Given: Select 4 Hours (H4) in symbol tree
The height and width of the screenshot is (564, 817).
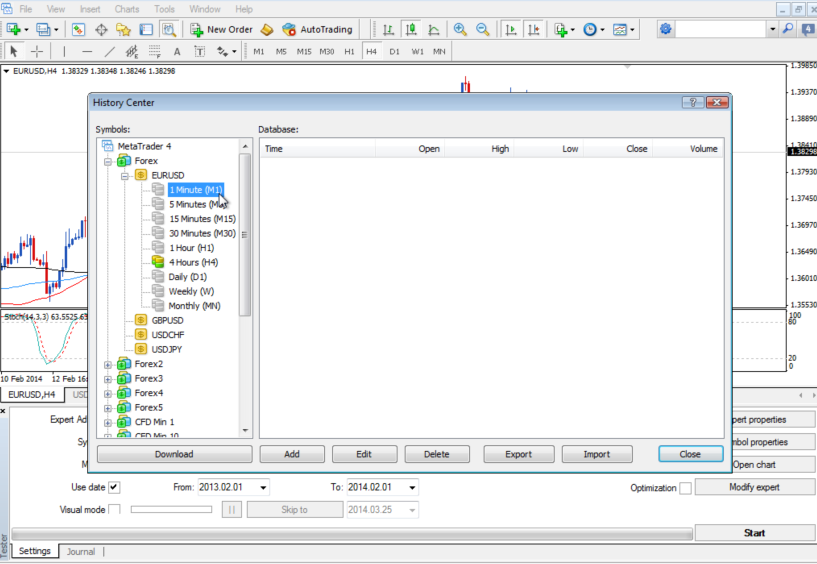Looking at the screenshot, I should tap(193, 262).
